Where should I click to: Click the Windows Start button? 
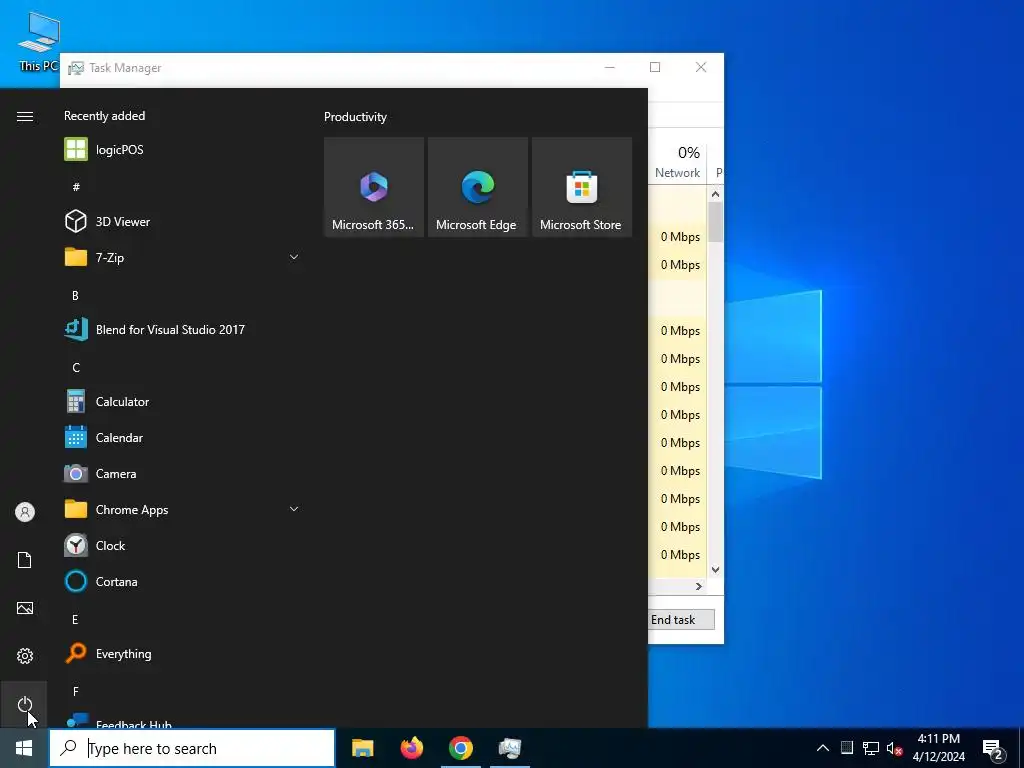pos(24,748)
